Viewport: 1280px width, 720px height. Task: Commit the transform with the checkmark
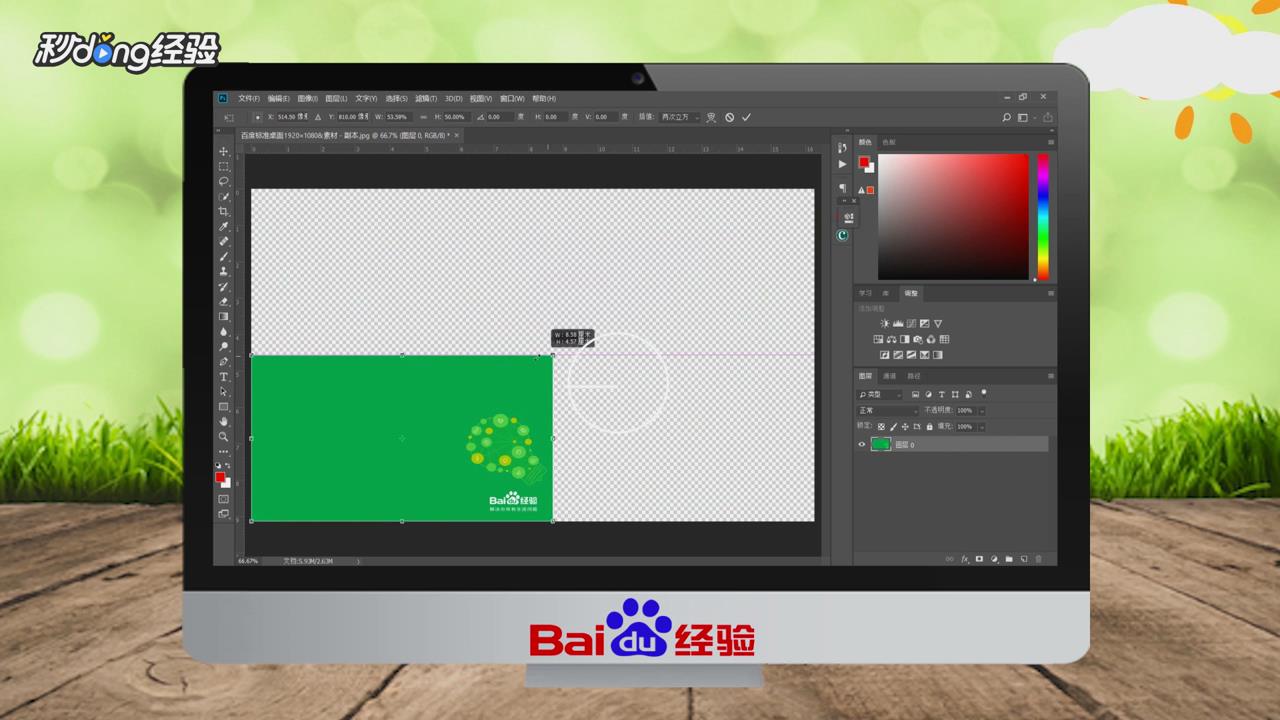coord(746,117)
